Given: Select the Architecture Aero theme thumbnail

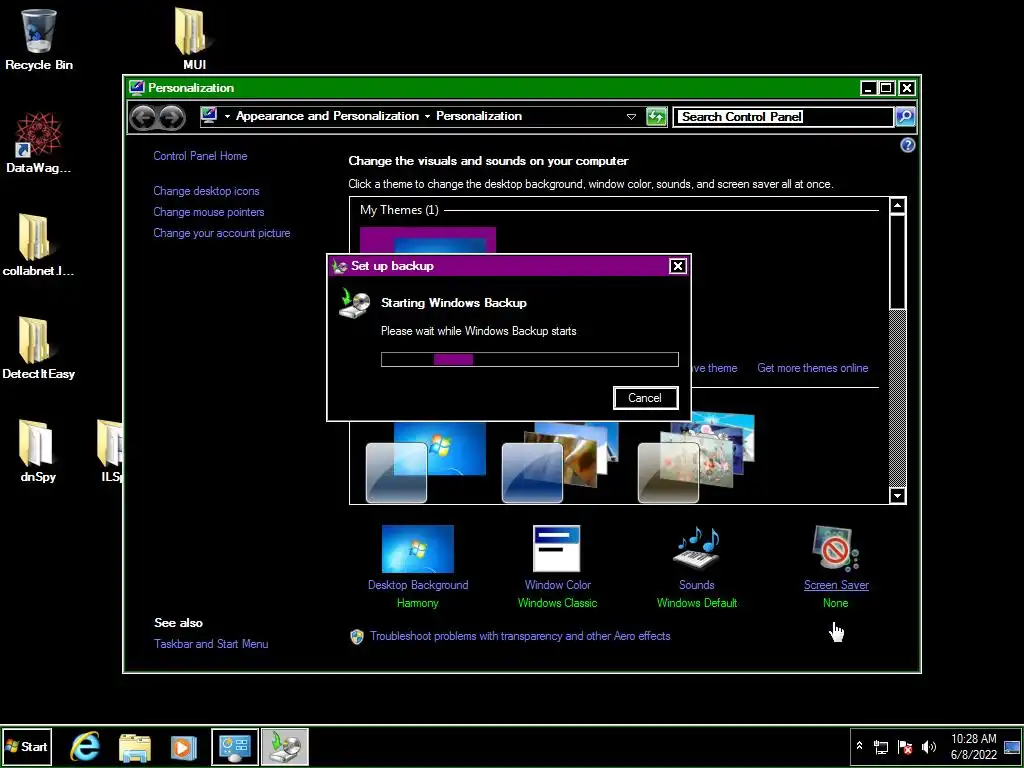Looking at the screenshot, I should point(560,462).
